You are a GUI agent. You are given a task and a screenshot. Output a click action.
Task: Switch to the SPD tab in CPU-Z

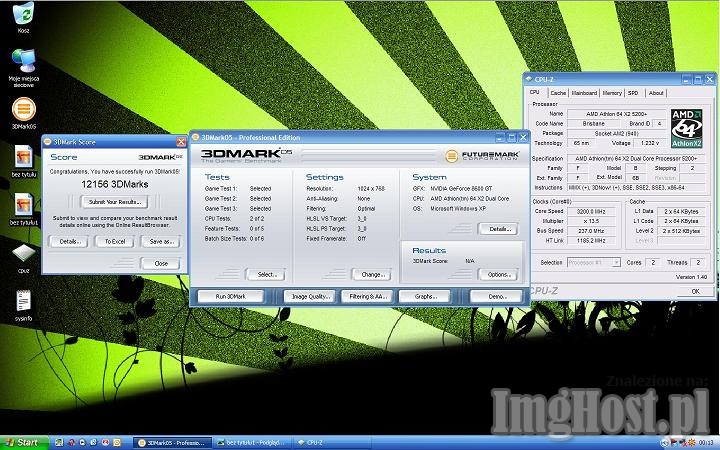pyautogui.click(x=633, y=93)
